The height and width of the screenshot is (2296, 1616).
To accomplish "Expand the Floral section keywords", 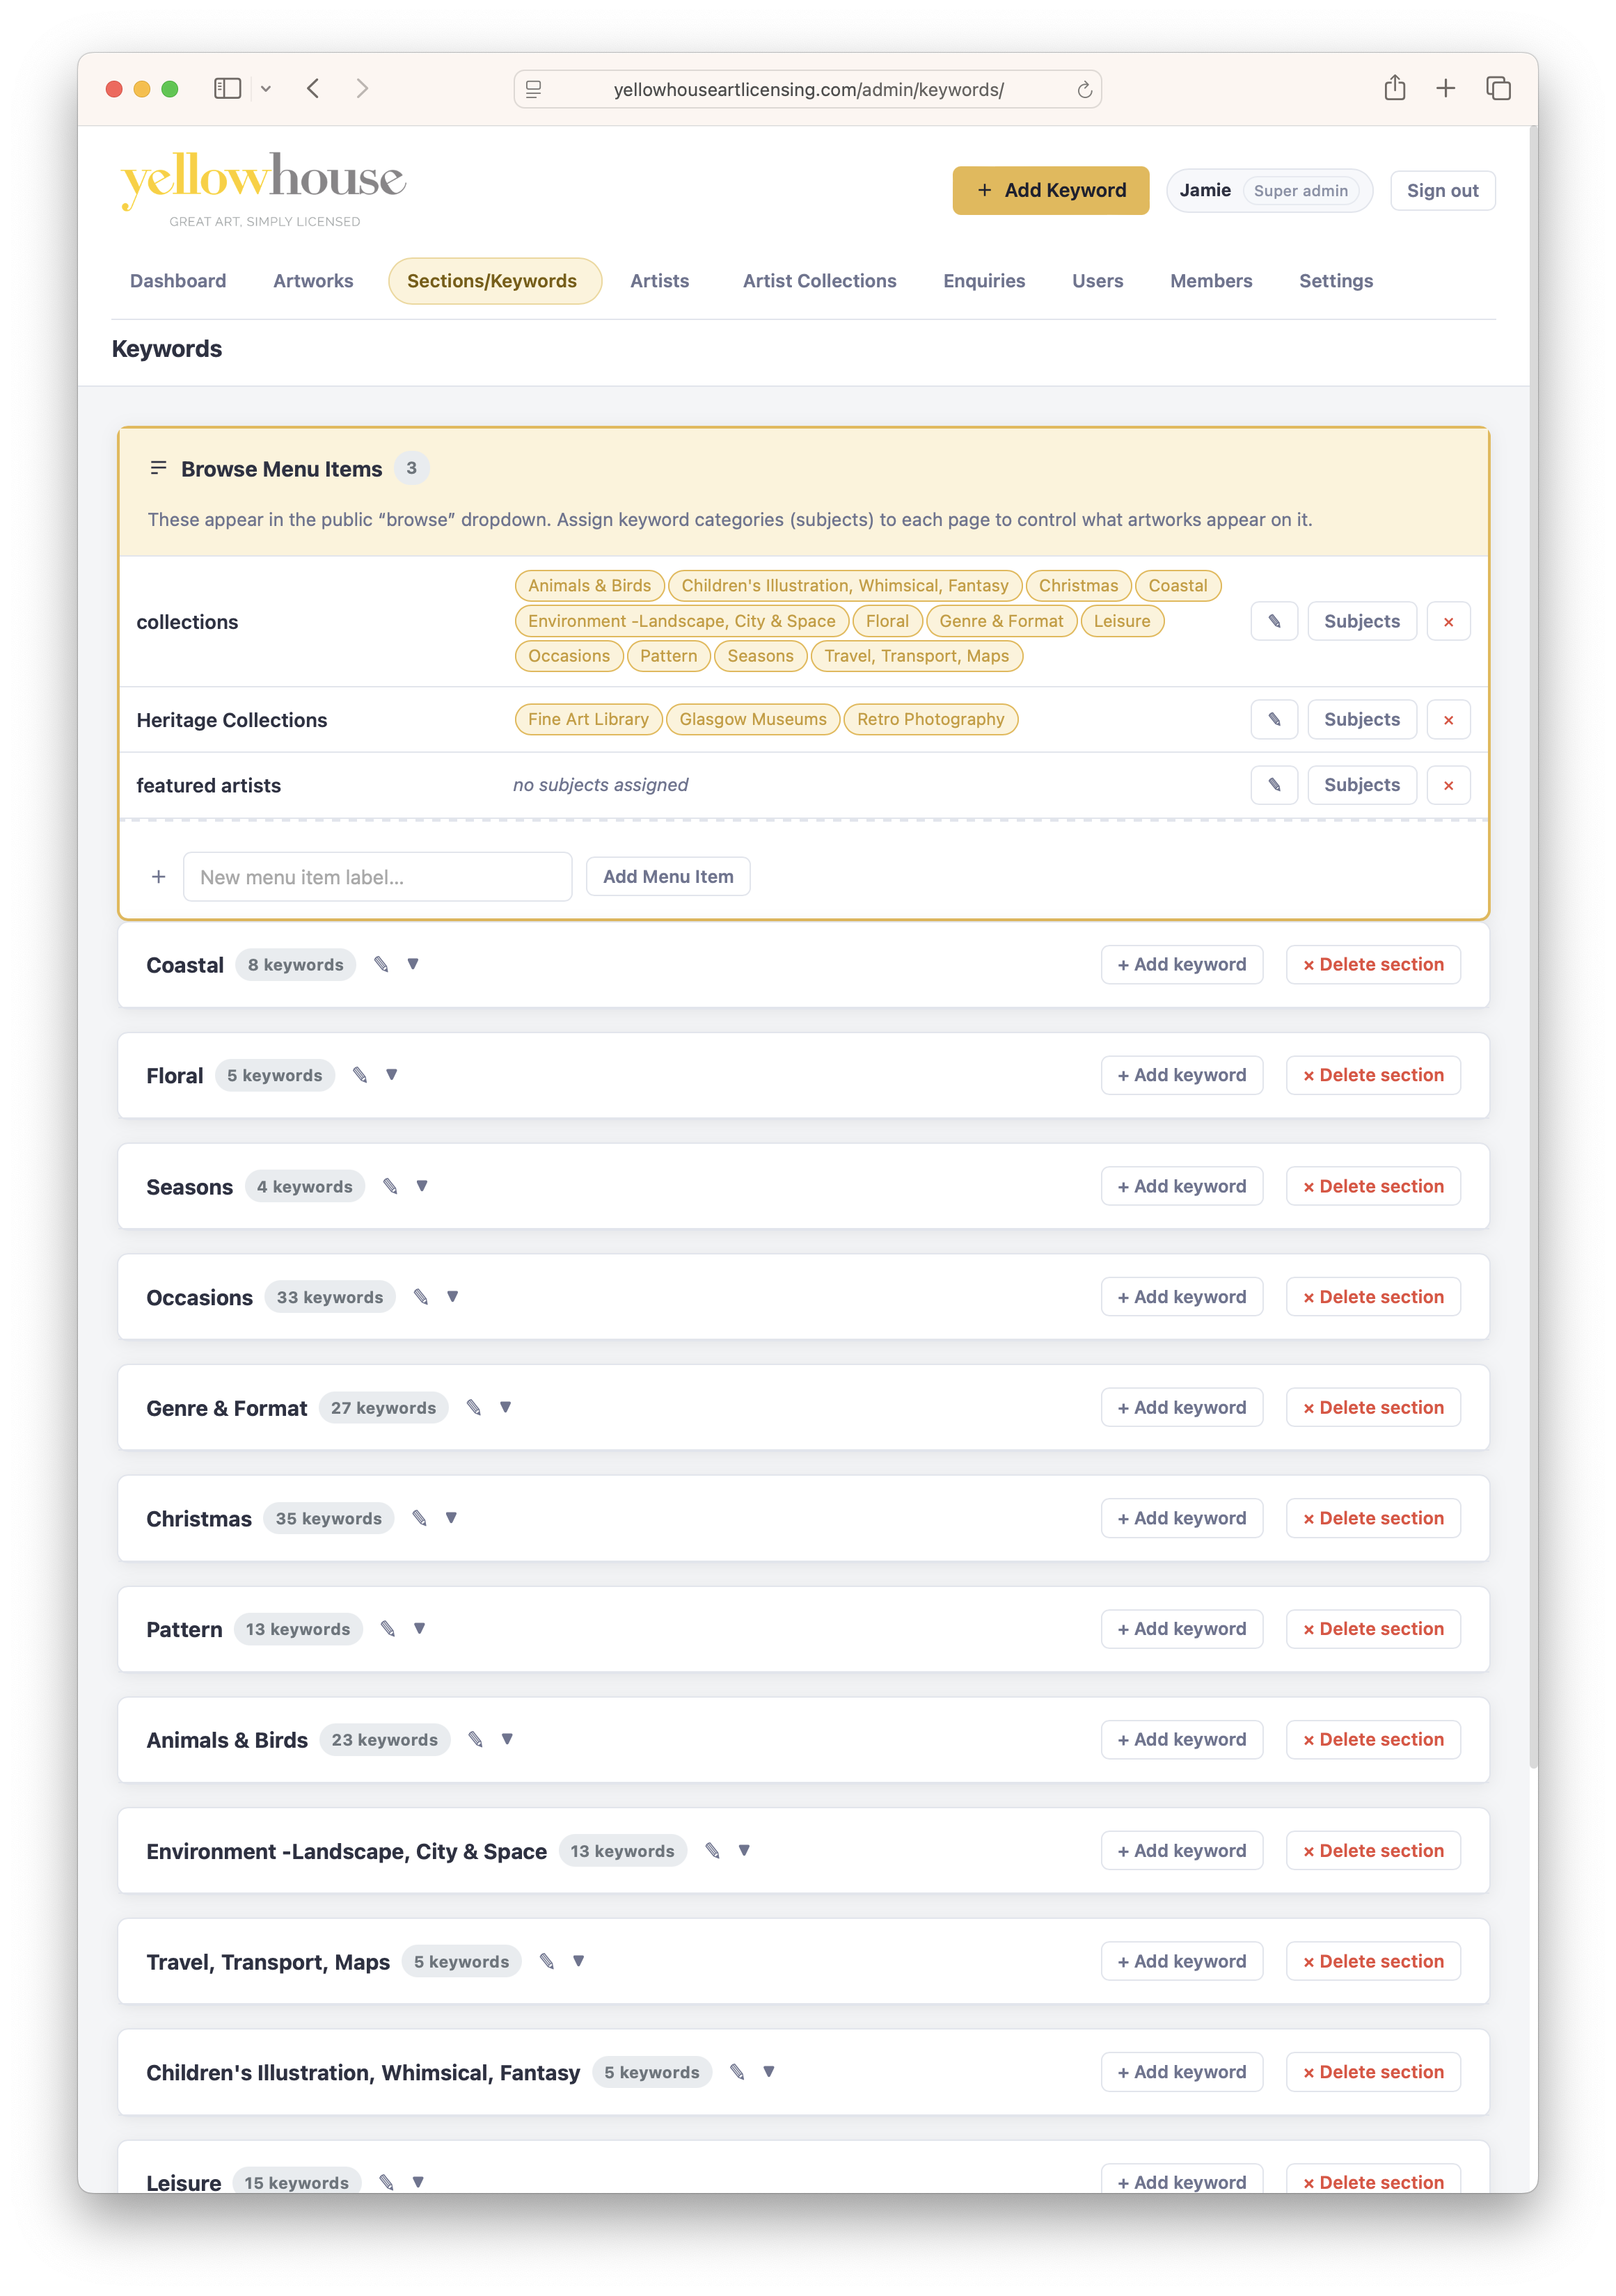I will click(x=392, y=1075).
